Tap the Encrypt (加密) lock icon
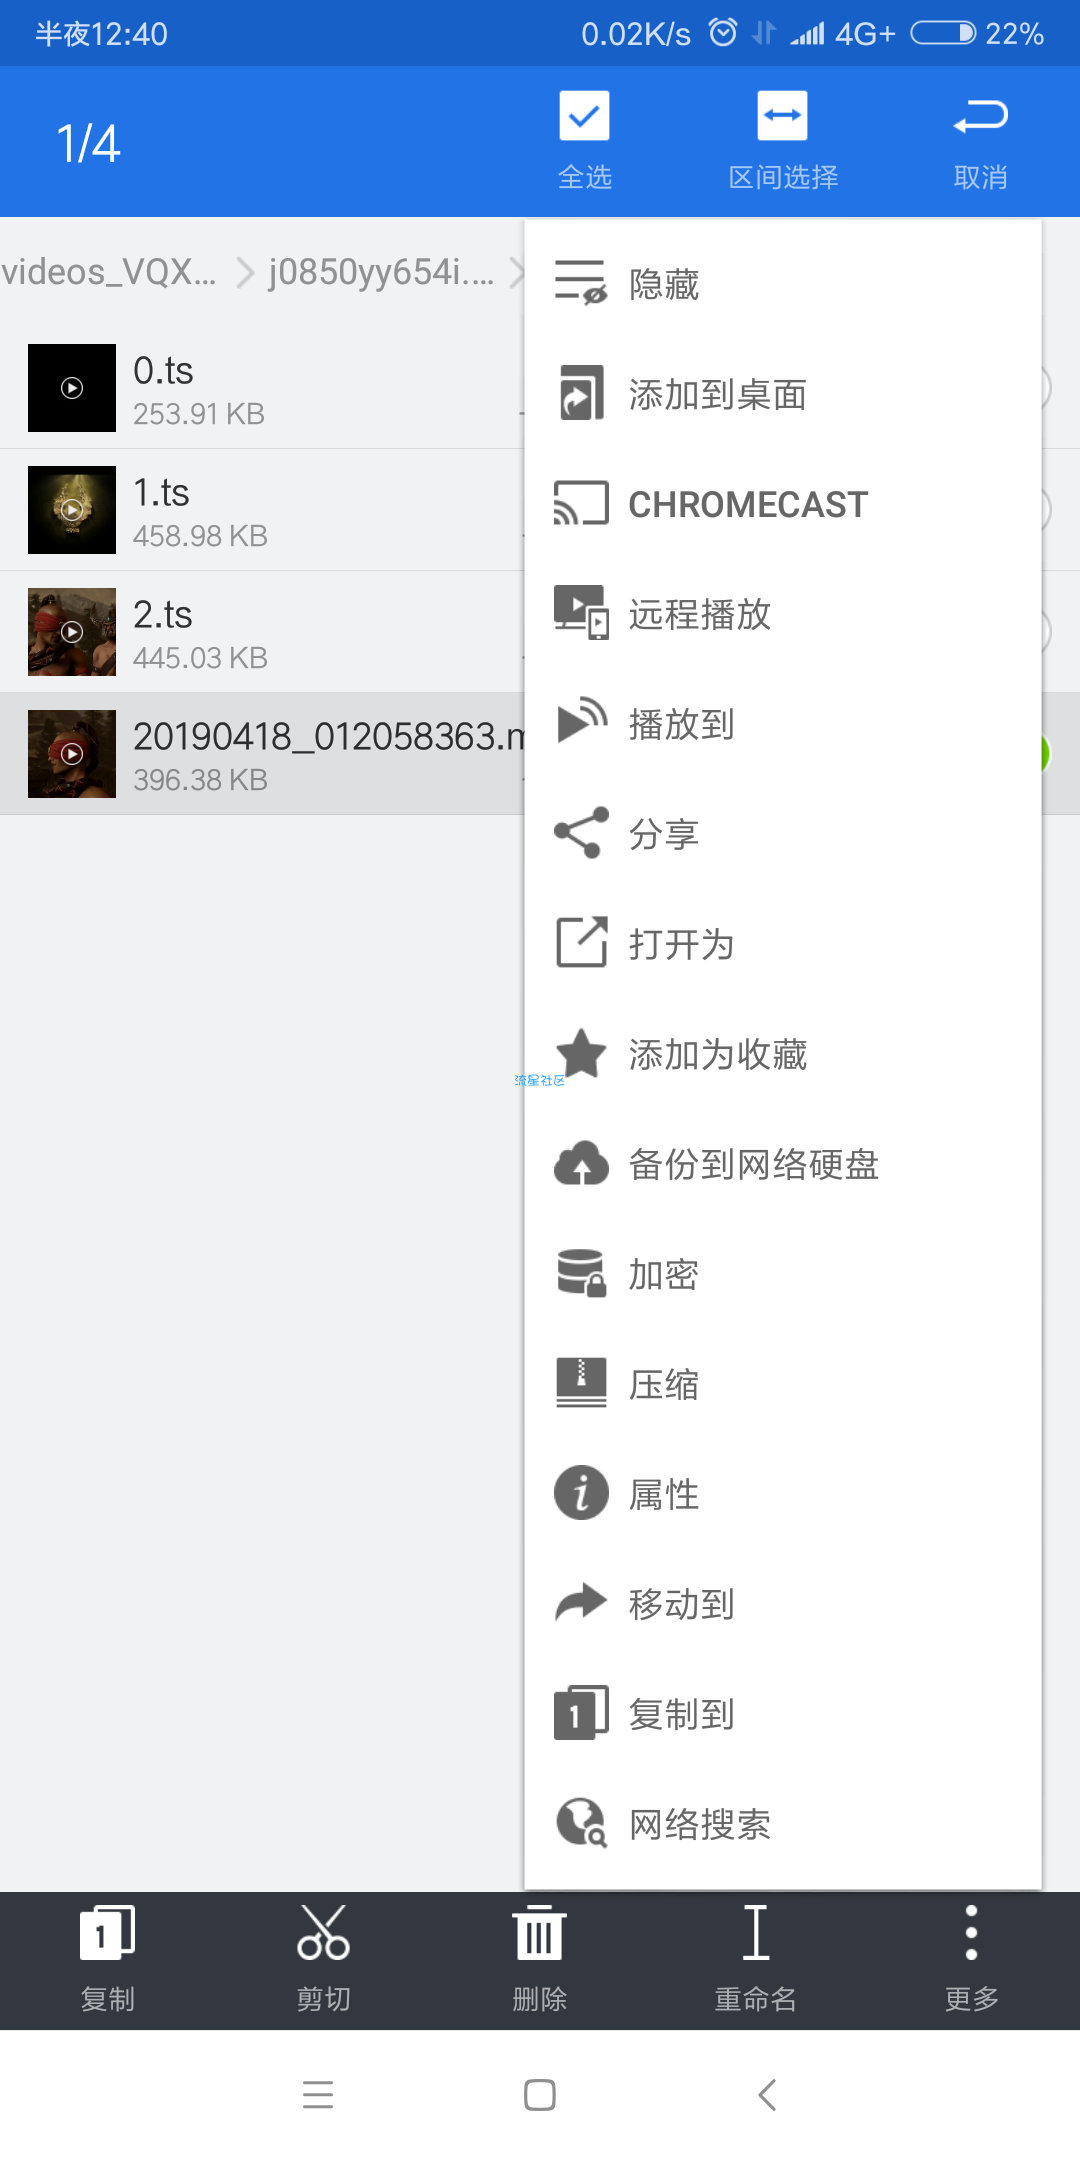The image size is (1080, 2160). click(x=581, y=1273)
